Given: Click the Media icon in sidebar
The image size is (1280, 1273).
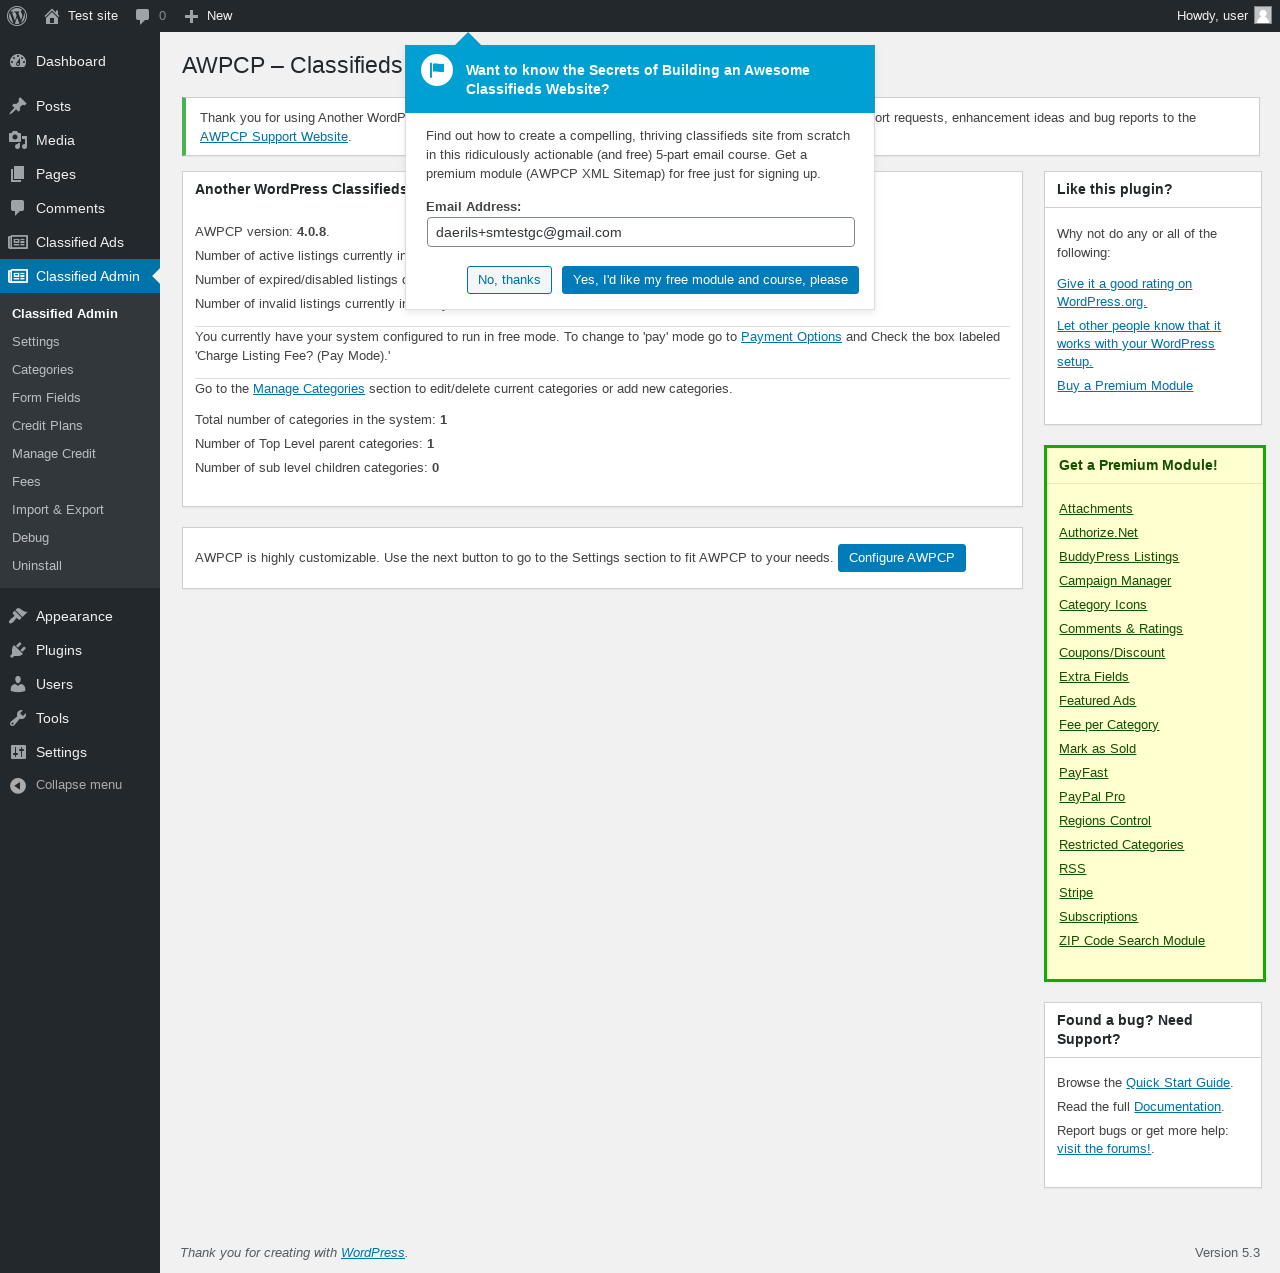Looking at the screenshot, I should point(18,140).
